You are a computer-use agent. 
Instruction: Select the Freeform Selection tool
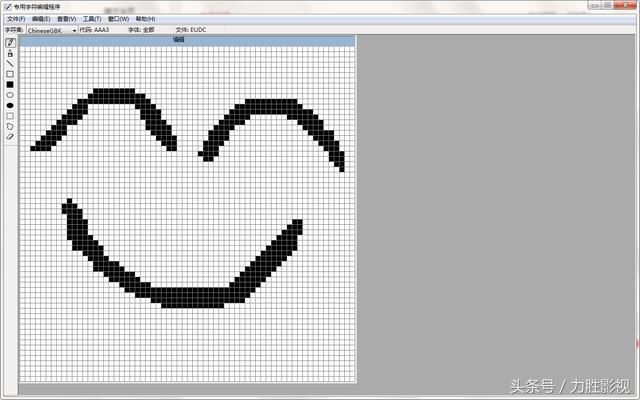(x=10, y=126)
